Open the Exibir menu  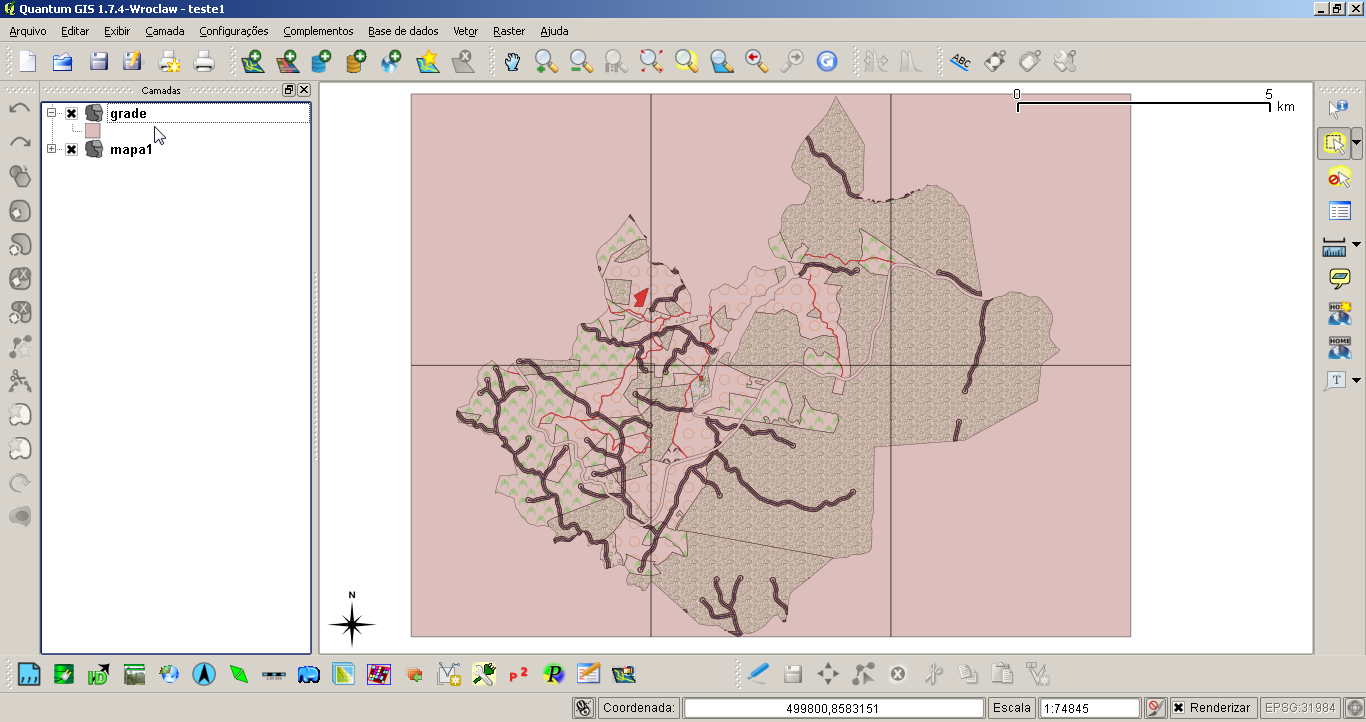pyautogui.click(x=117, y=31)
